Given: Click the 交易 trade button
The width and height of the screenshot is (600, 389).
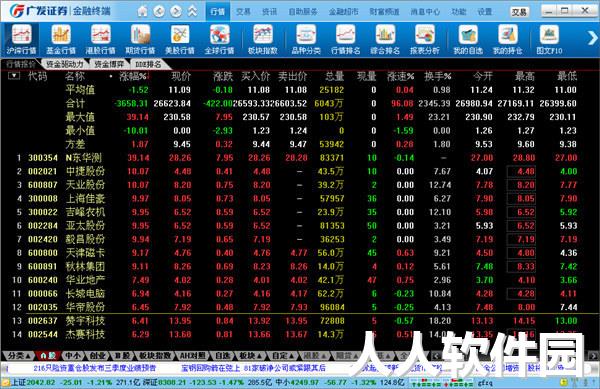Looking at the screenshot, I should click(519, 12).
